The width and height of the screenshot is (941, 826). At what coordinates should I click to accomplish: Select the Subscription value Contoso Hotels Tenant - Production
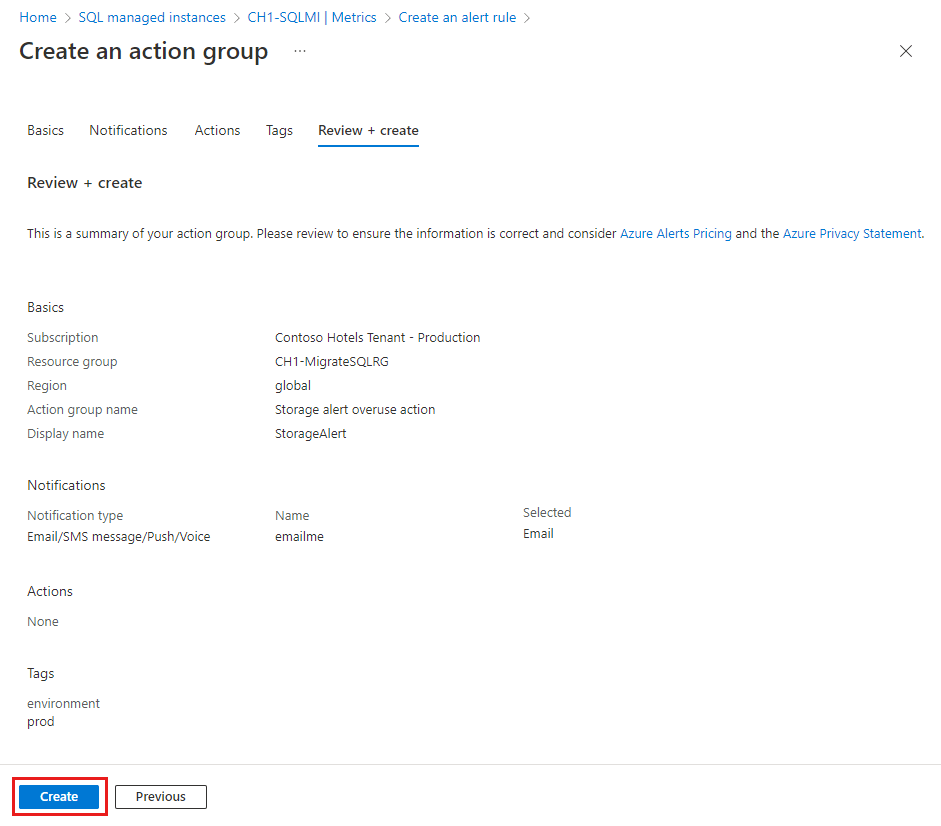tap(377, 337)
